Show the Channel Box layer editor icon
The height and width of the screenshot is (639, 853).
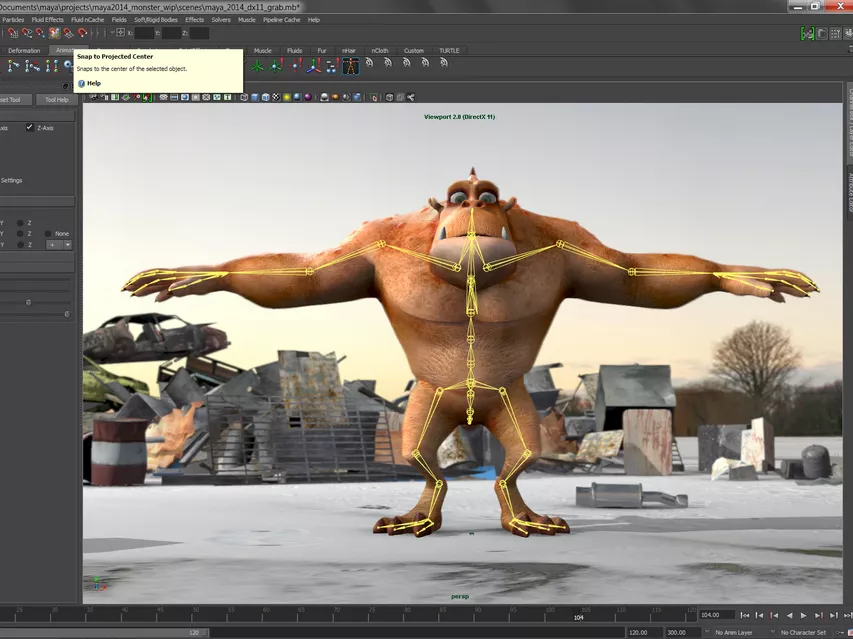pyautogui.click(x=849, y=34)
